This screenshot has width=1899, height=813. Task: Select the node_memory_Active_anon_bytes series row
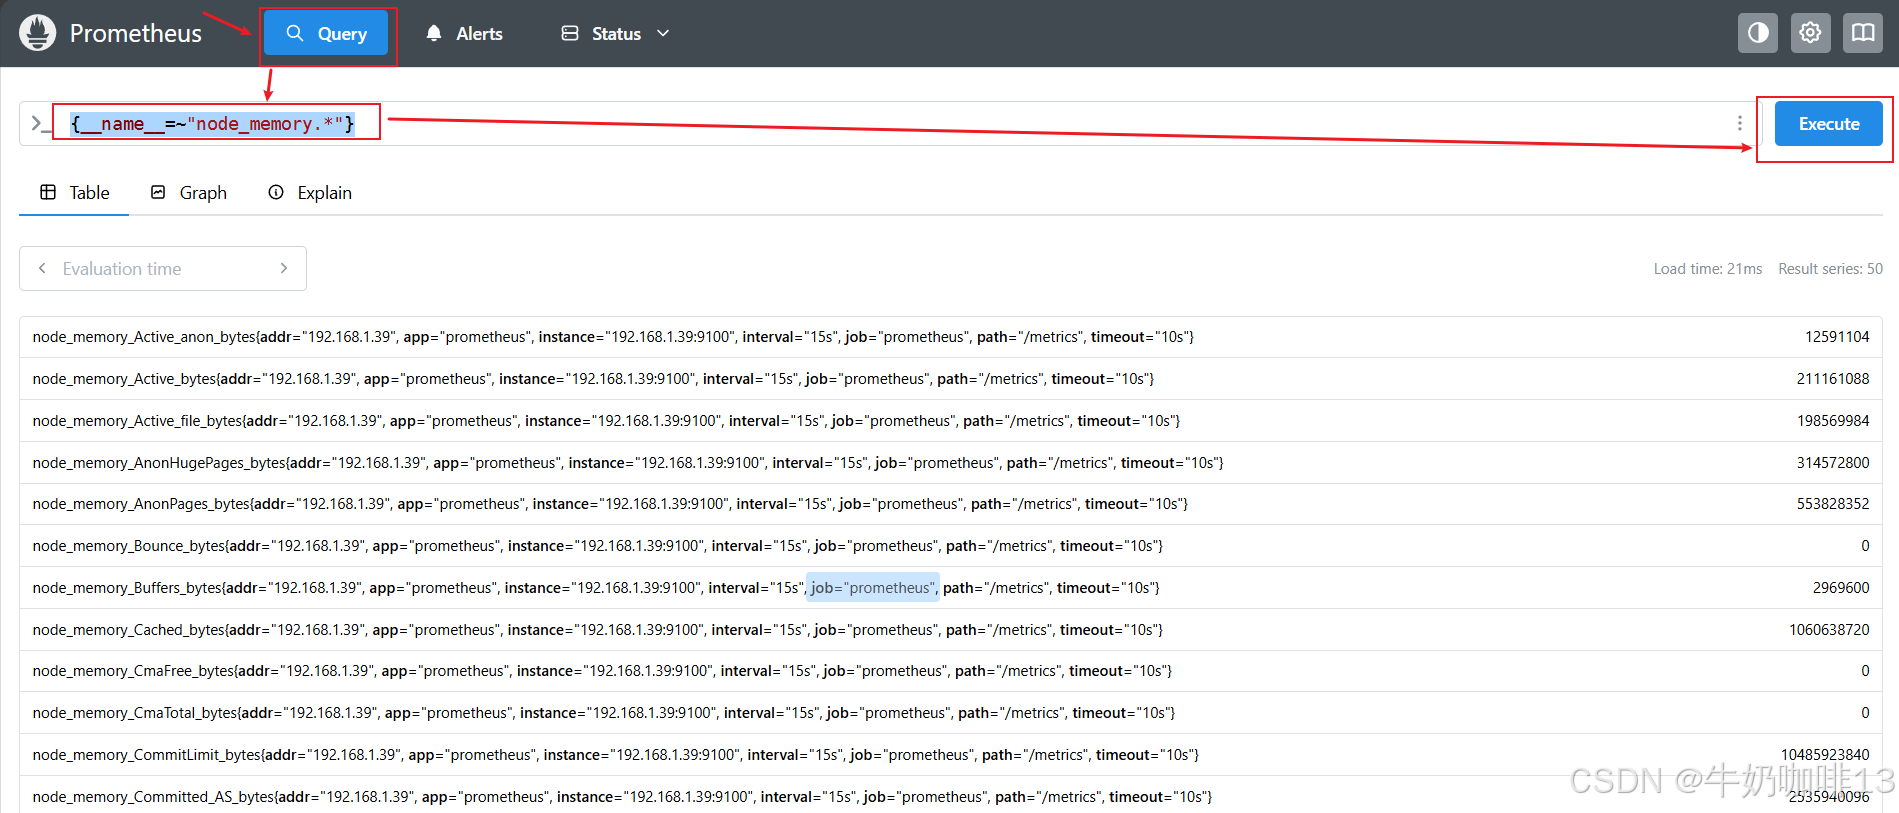(950, 337)
